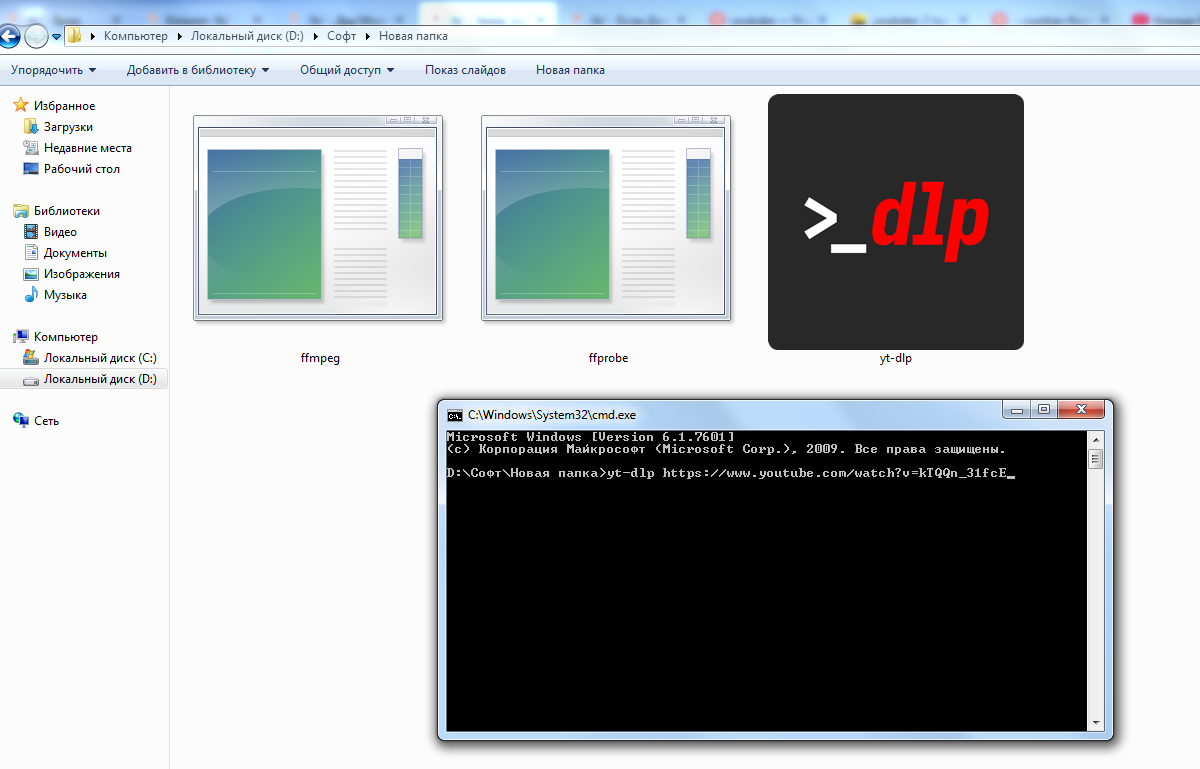Open recent locations dropdown next to navigation arrows
This screenshot has width=1200, height=769.
(57, 37)
